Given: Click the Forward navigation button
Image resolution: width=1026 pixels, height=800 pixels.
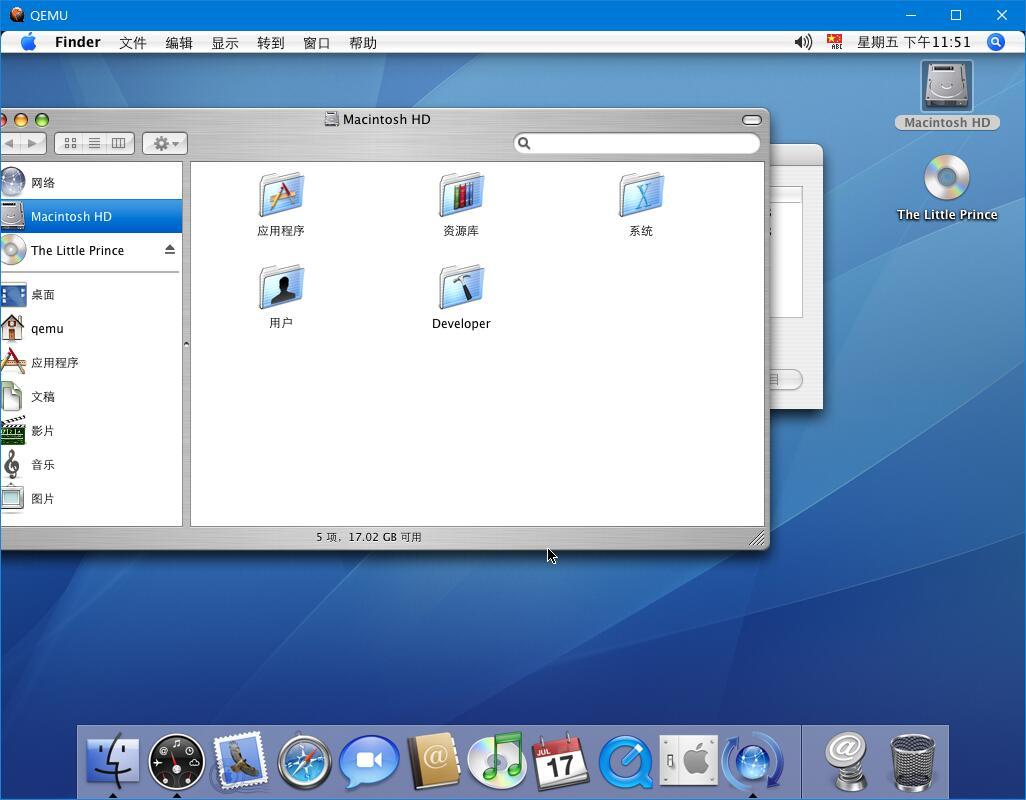Looking at the screenshot, I should click(x=31, y=142).
